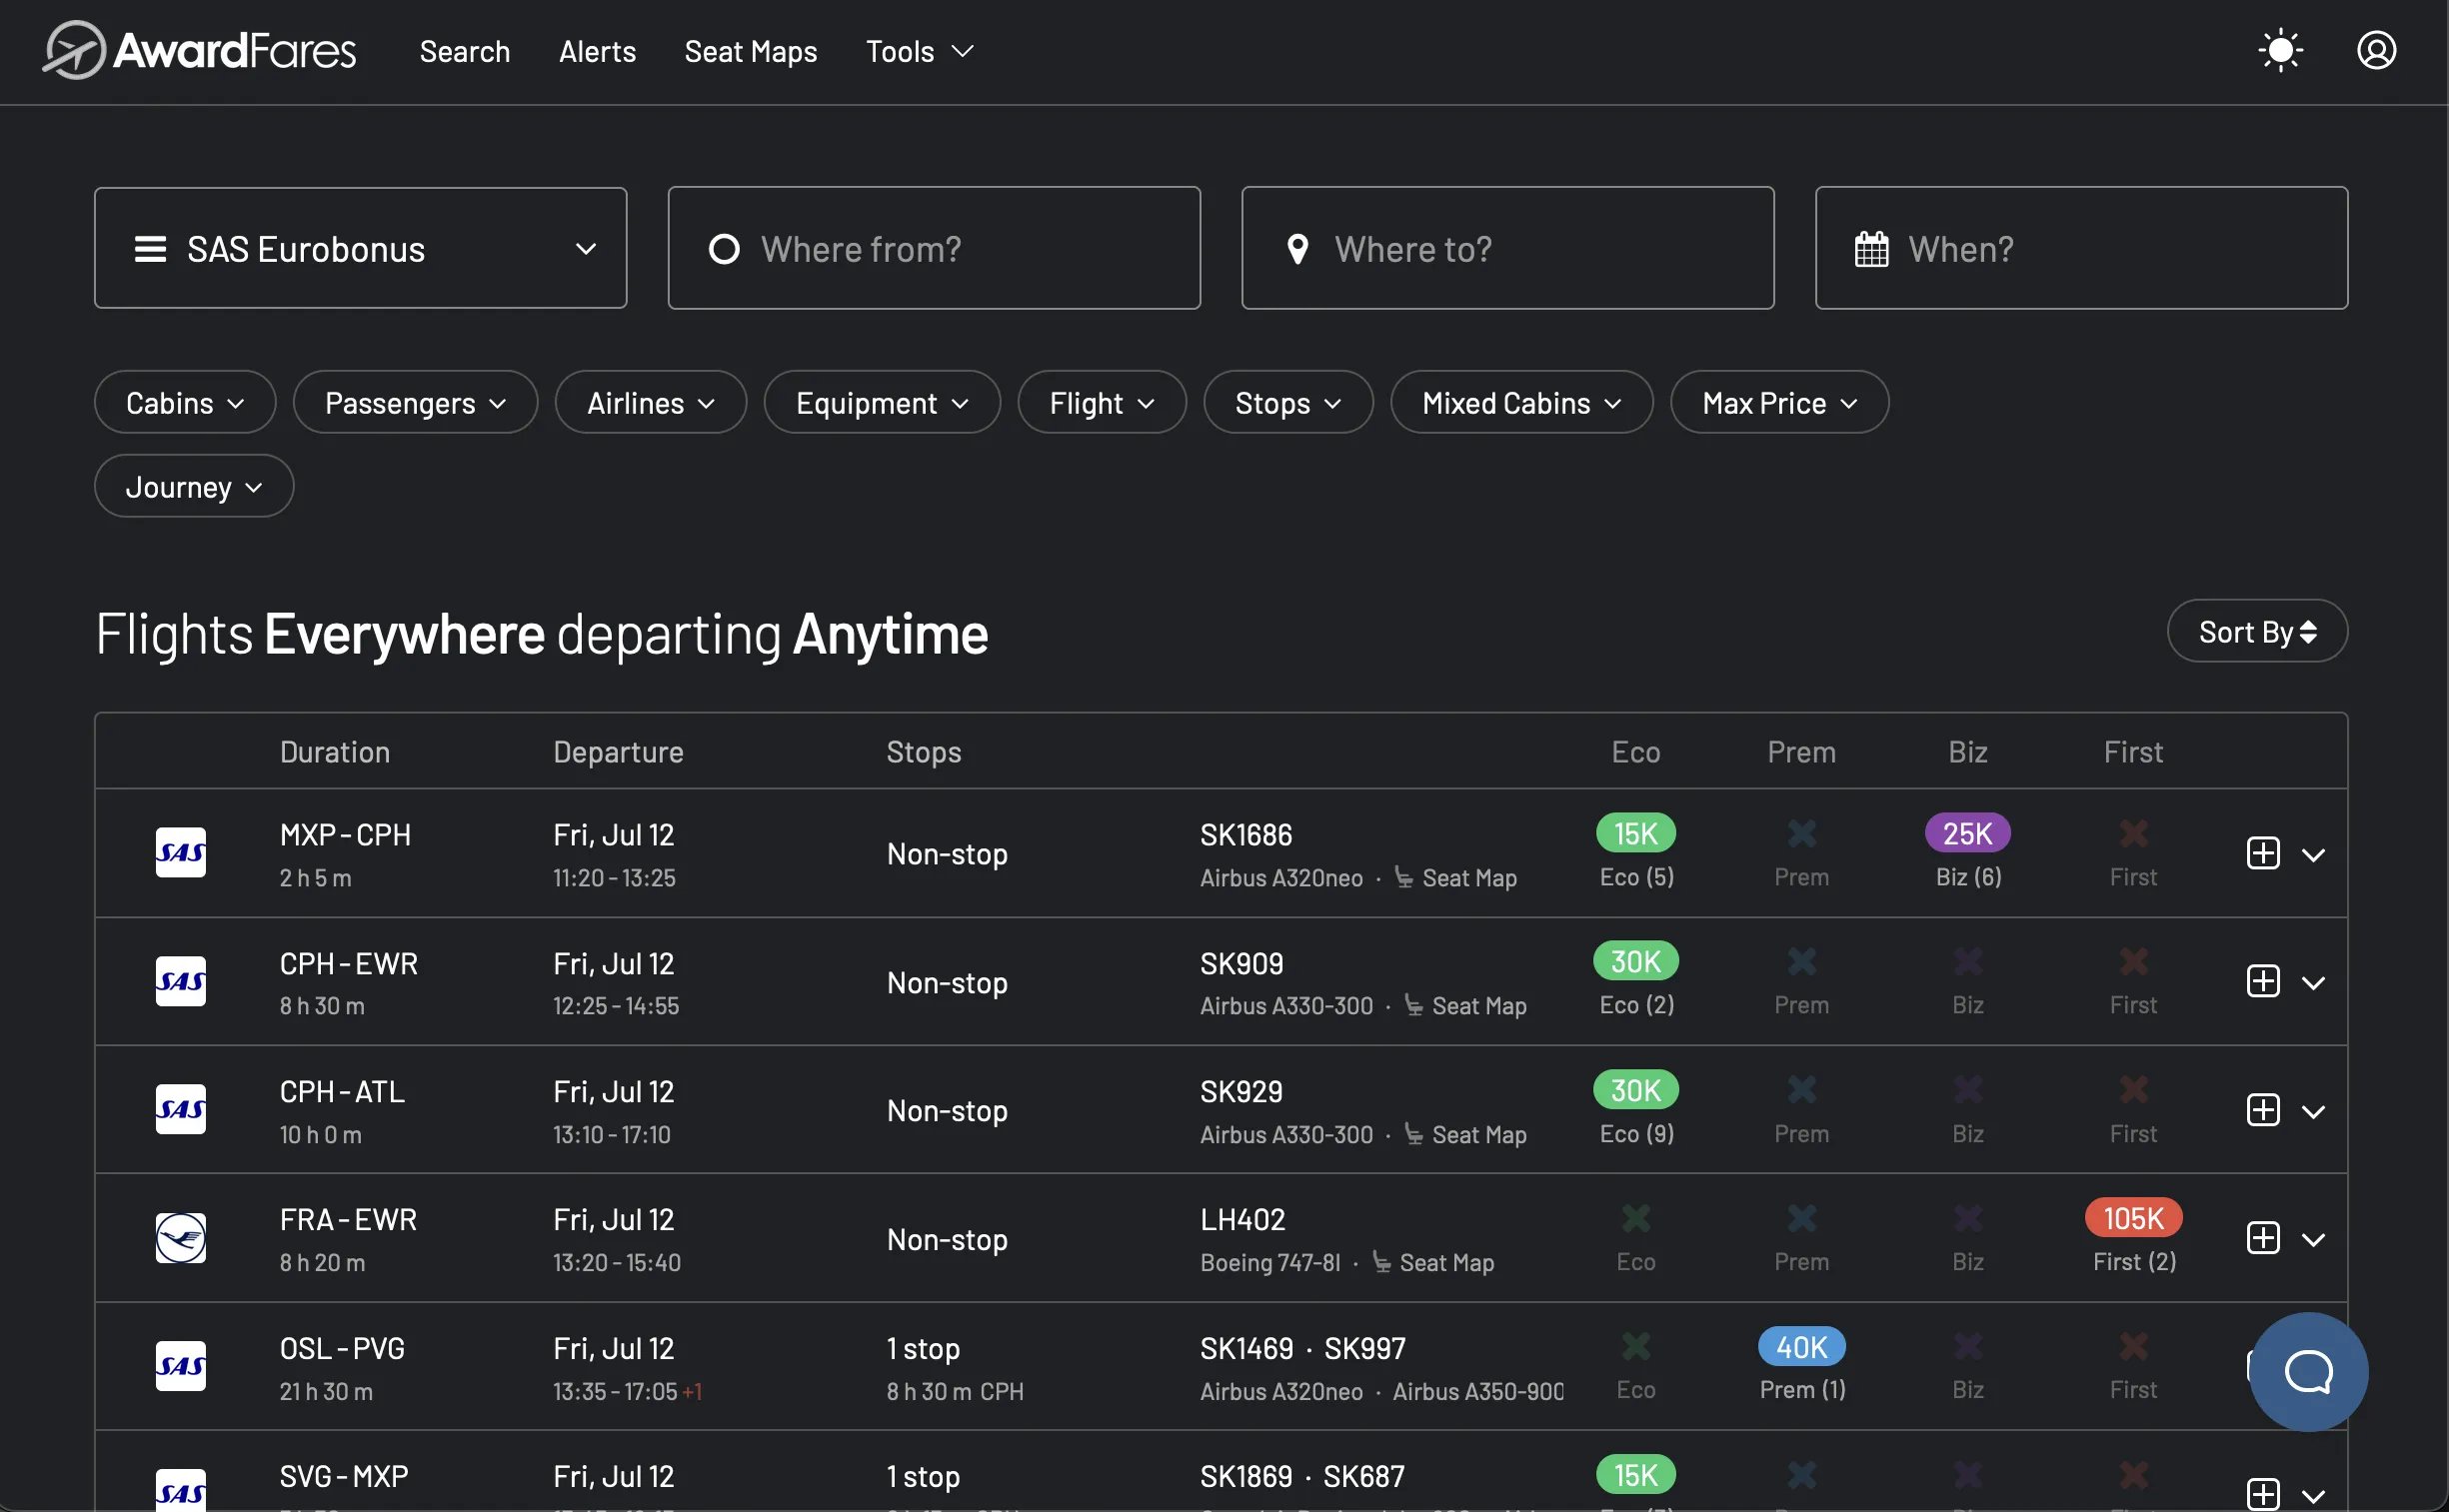
Task: Add SVG-MXP flight with plus icon
Action: tap(2263, 1494)
